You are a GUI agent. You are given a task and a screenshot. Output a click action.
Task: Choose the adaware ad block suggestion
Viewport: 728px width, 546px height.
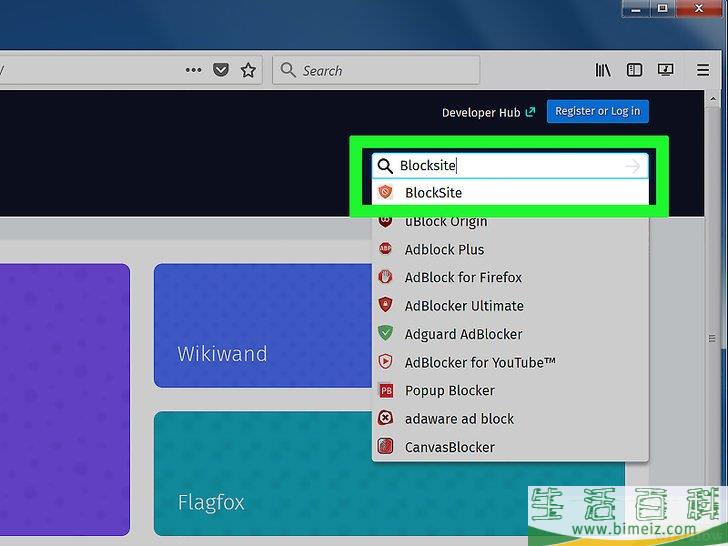[x=510, y=419]
